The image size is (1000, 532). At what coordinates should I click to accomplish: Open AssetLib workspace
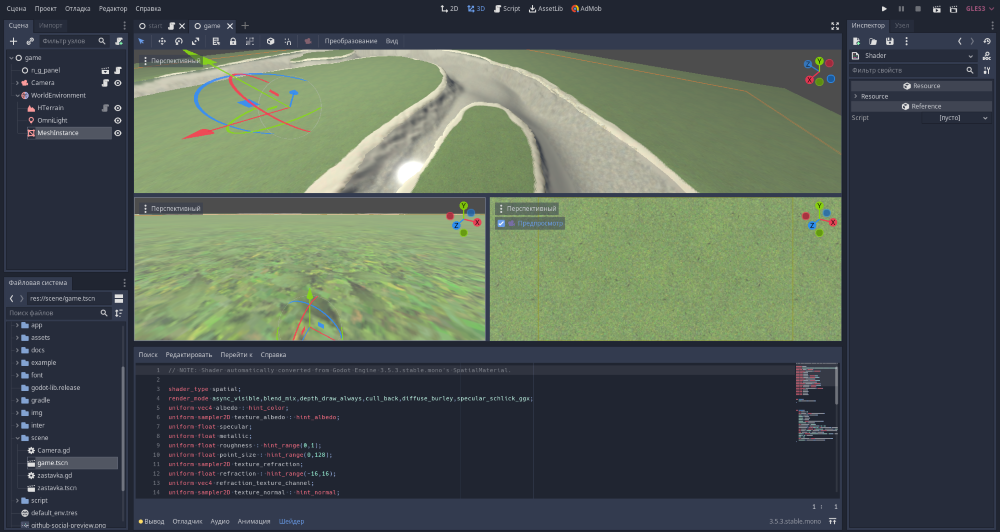coord(546,8)
